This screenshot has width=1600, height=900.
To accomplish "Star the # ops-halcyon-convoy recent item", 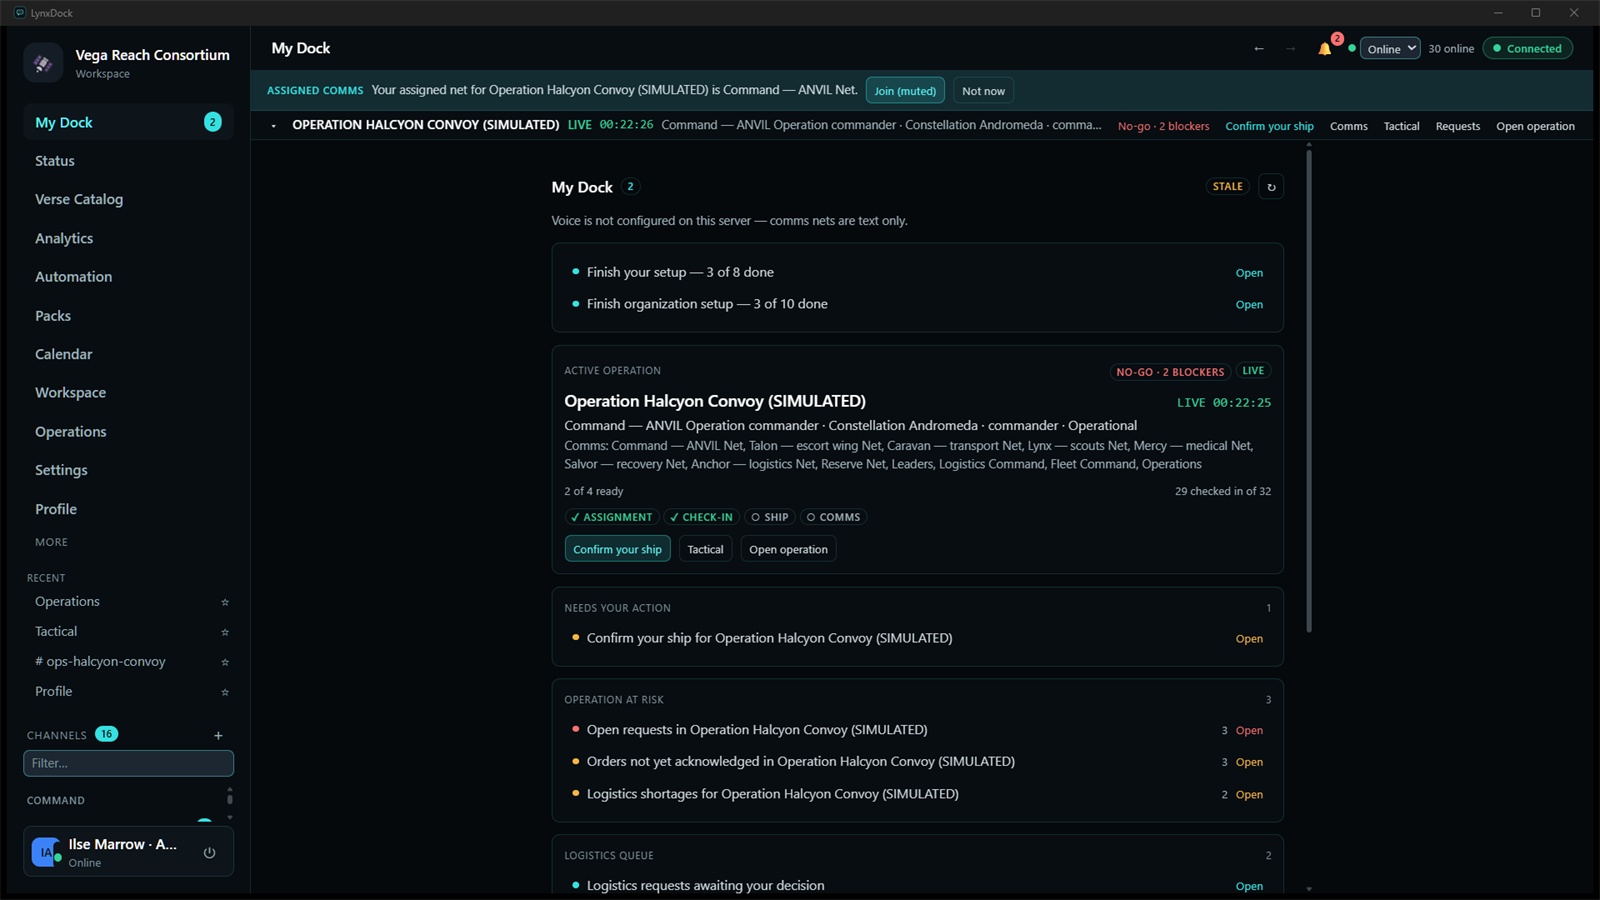I will [225, 662].
